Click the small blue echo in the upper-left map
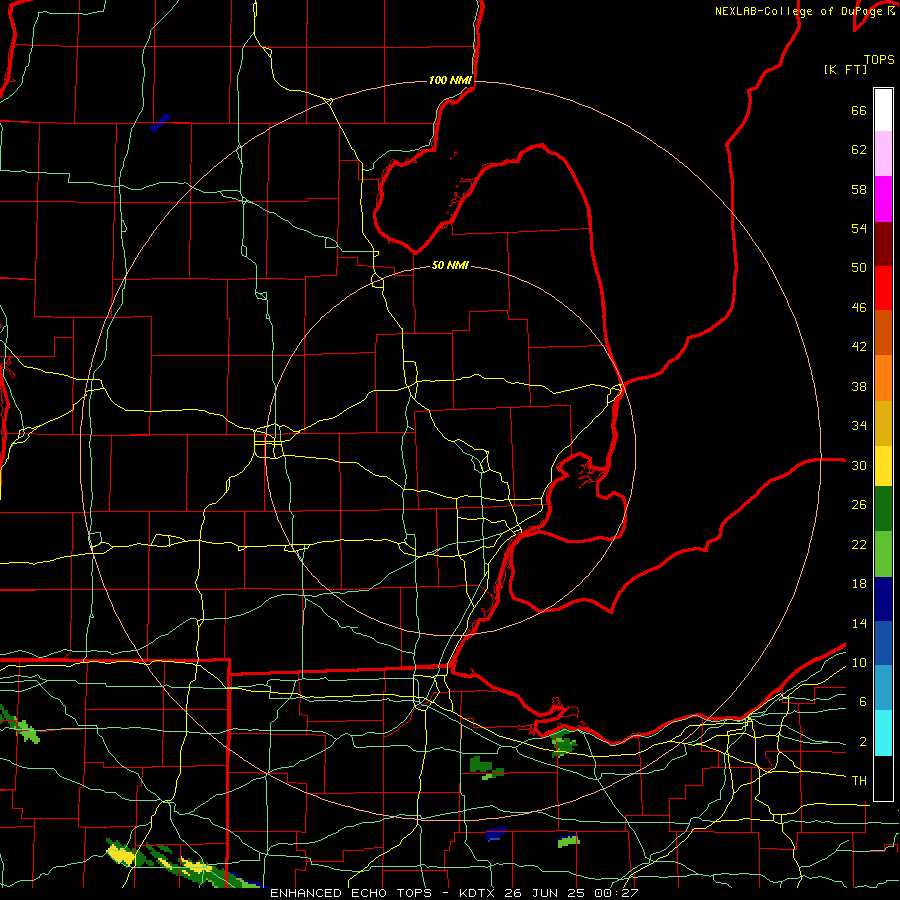This screenshot has width=900, height=900. click(160, 123)
